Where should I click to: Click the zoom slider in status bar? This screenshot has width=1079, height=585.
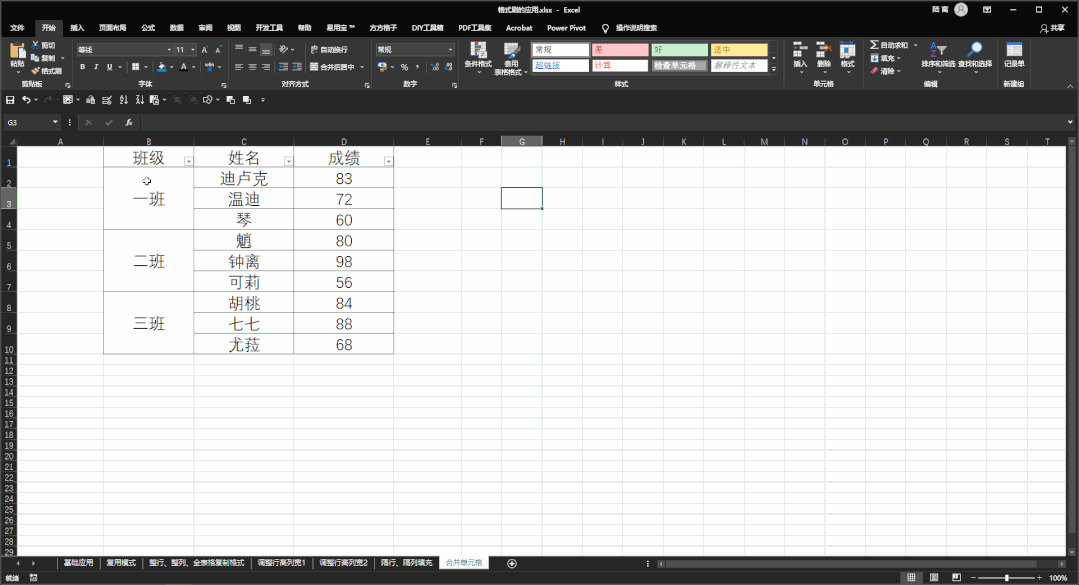click(x=1007, y=578)
